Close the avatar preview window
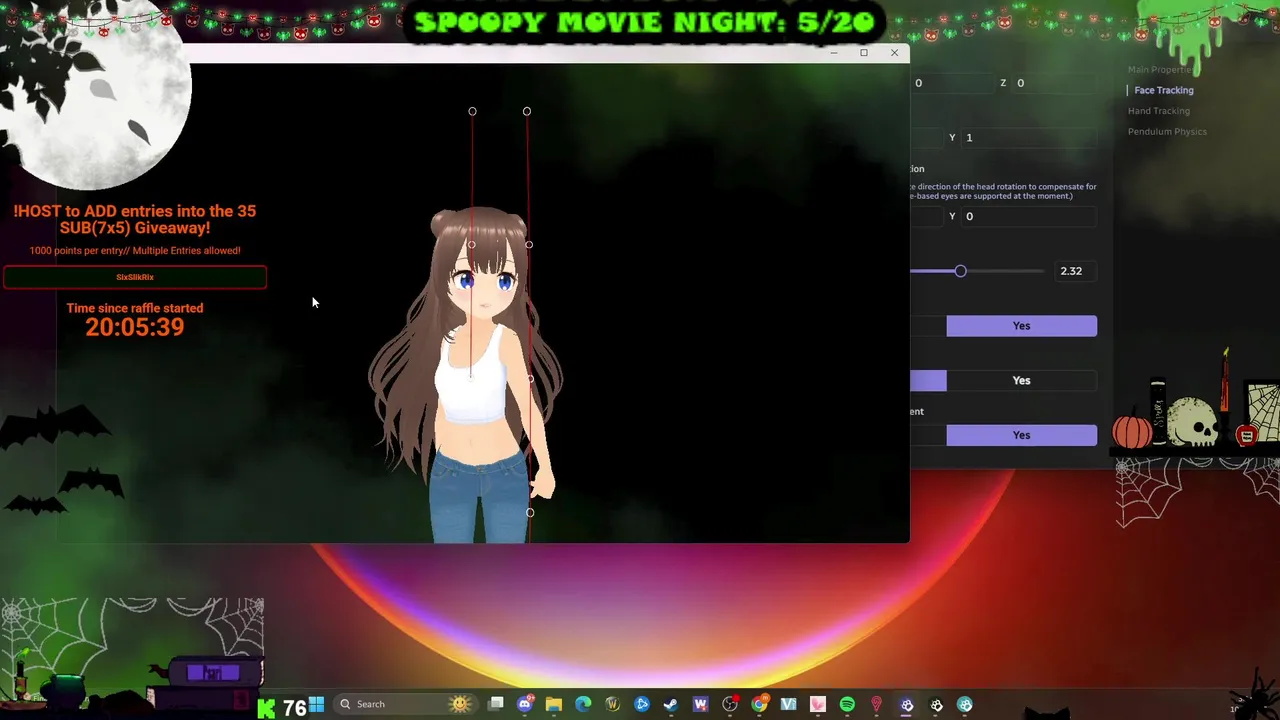Screen dimensions: 1280x720 pos(894,53)
